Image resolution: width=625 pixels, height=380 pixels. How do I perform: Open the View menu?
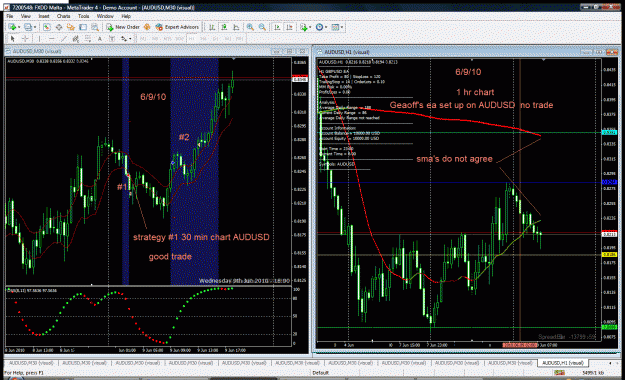coord(26,16)
